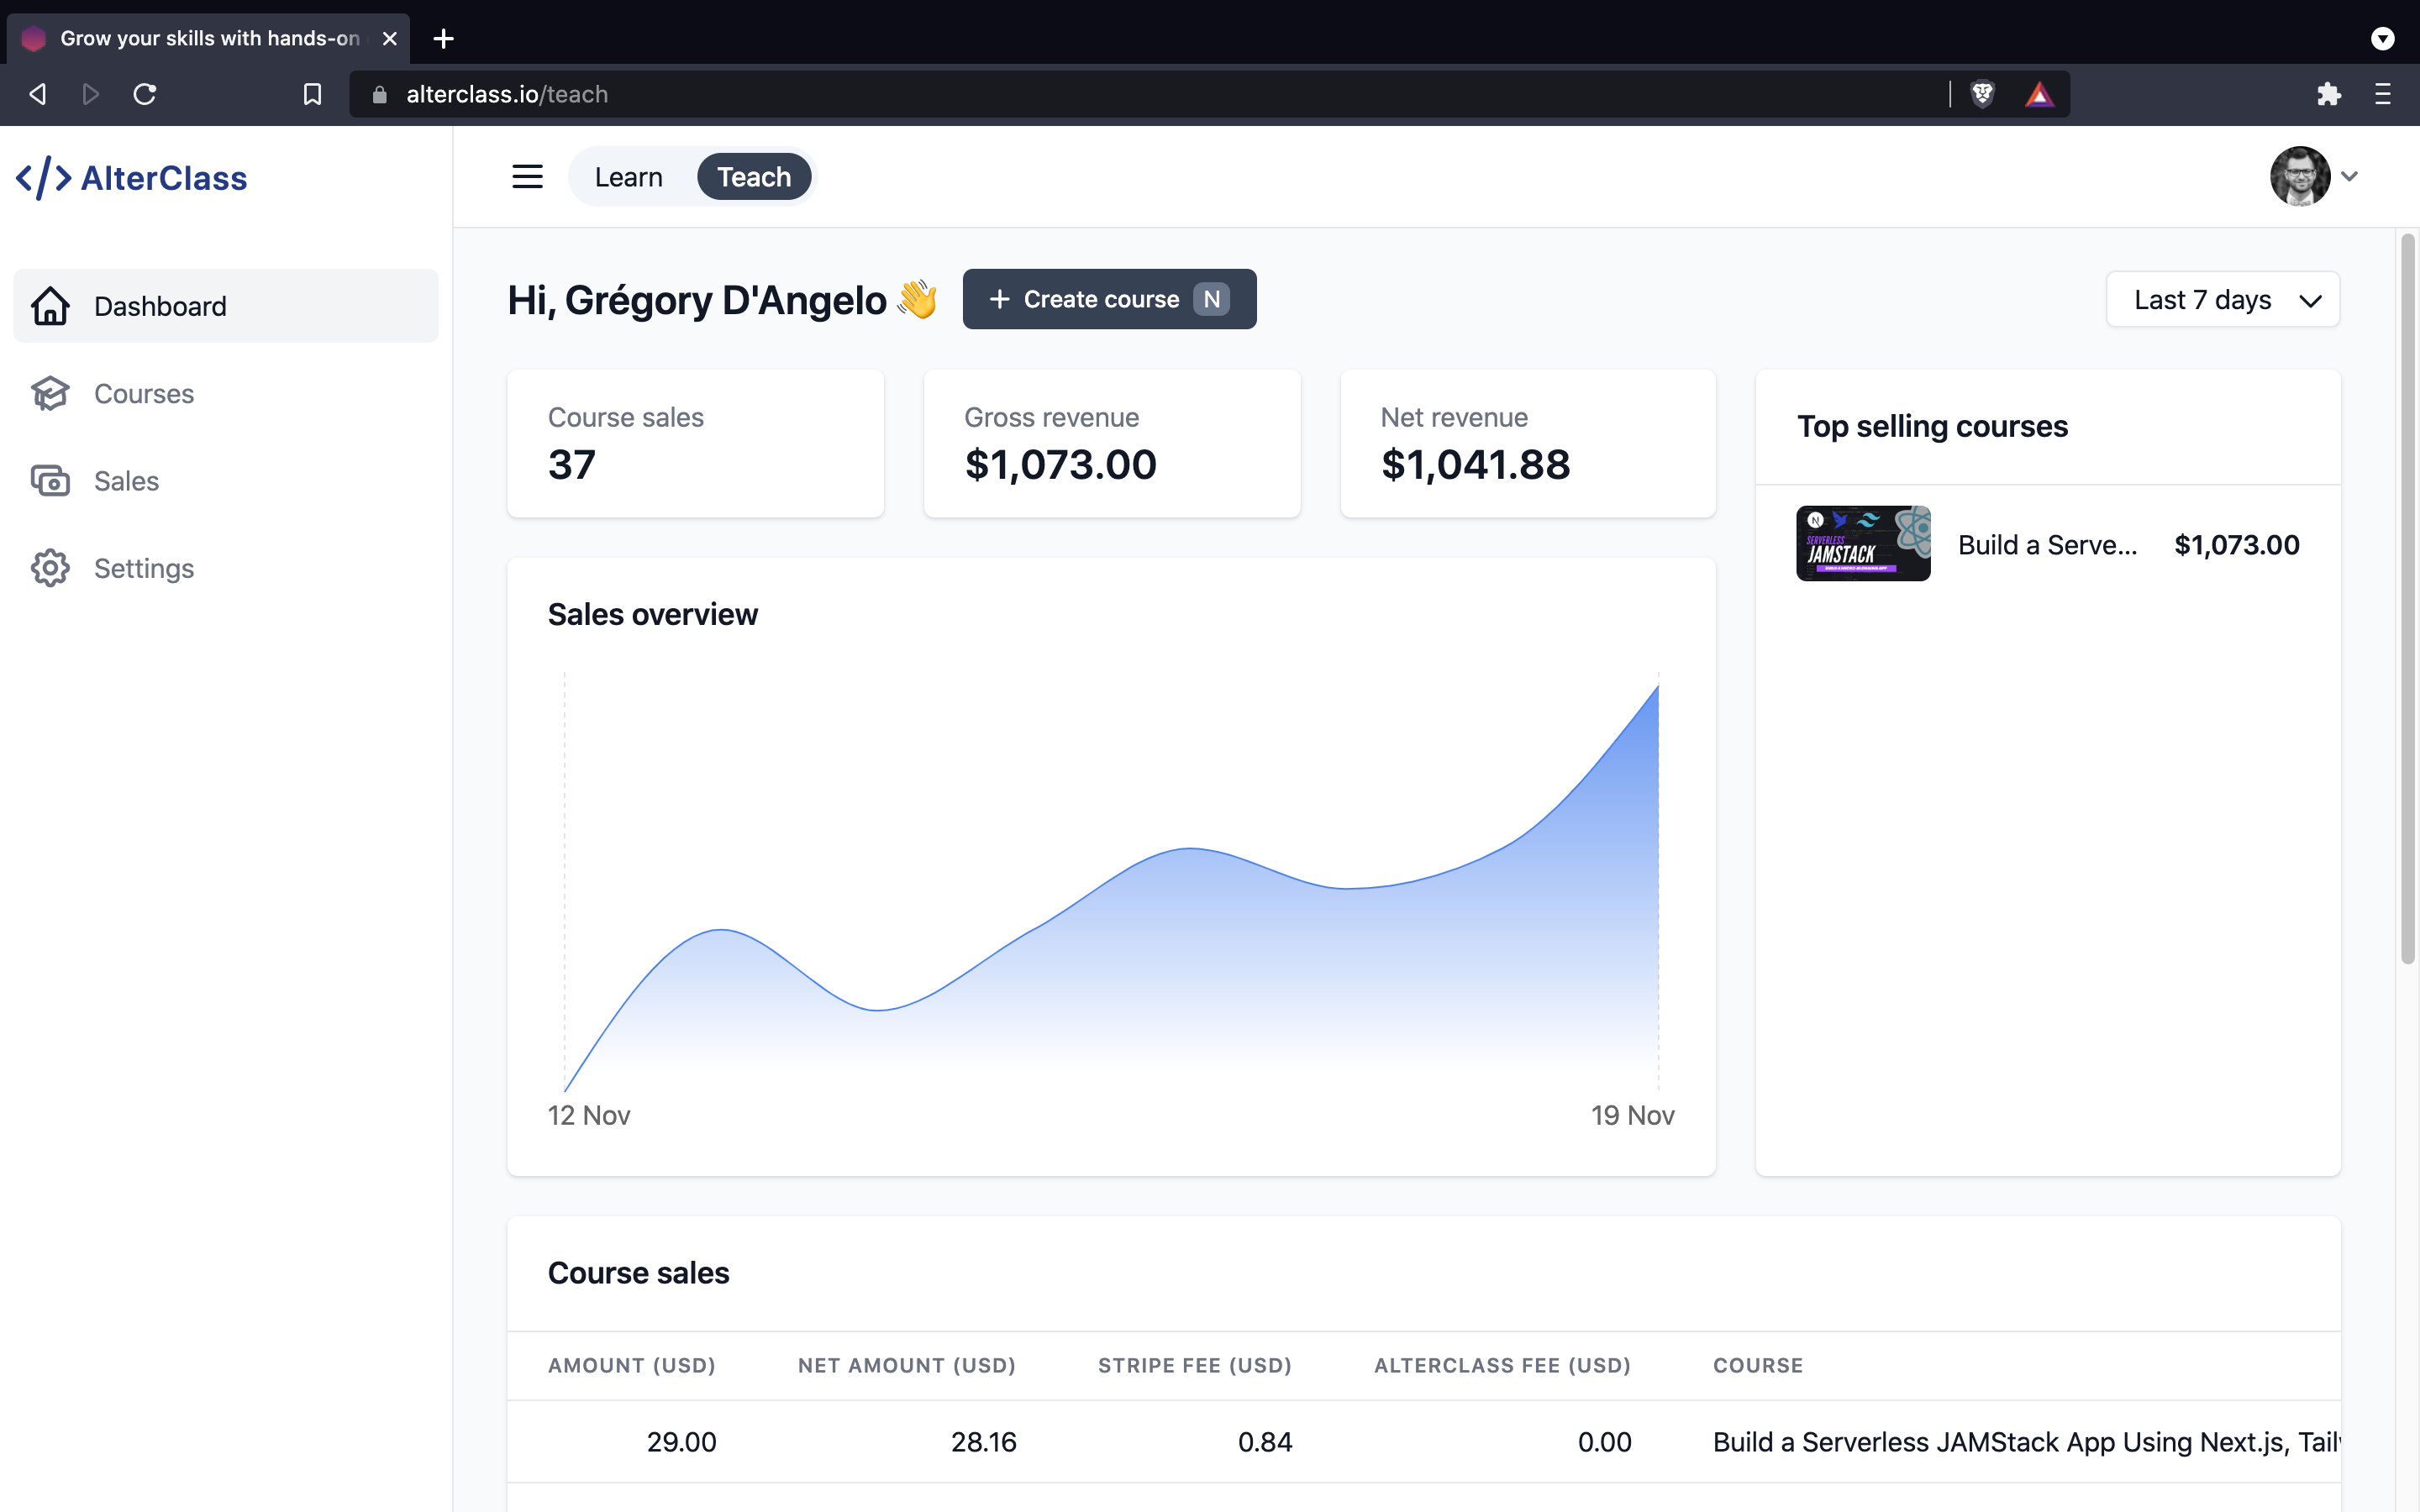
Task: Click the Create course button
Action: 1109,299
